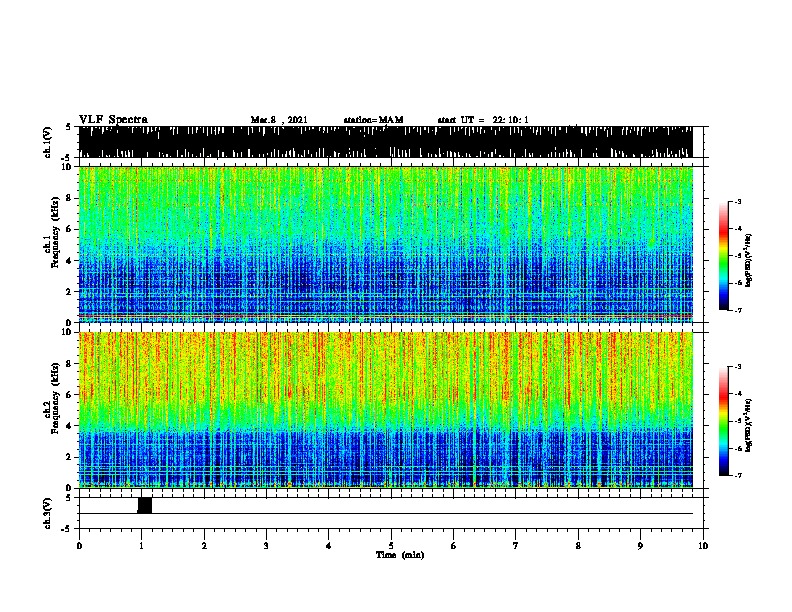Click the ch.1 voltage waveform panel

pyautogui.click(x=385, y=142)
